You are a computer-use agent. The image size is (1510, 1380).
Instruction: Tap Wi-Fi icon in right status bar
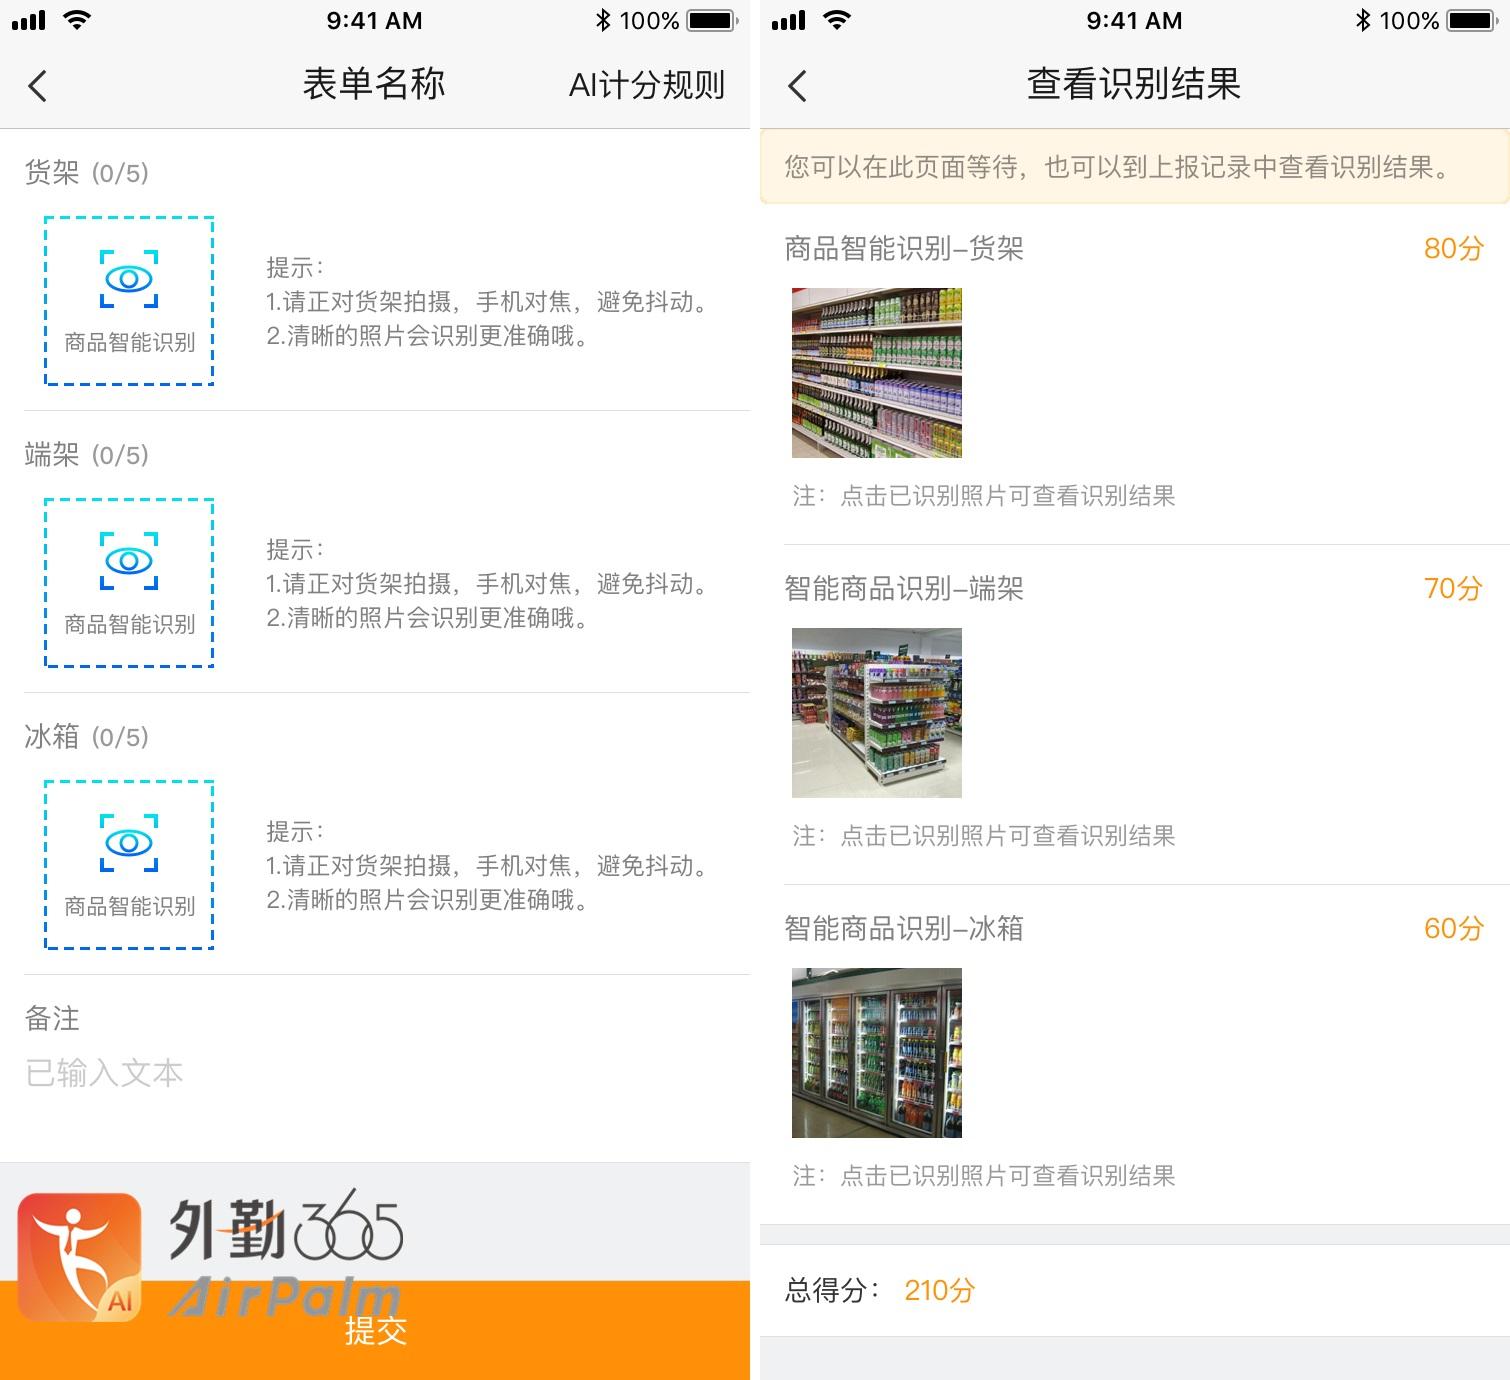pyautogui.click(x=837, y=21)
